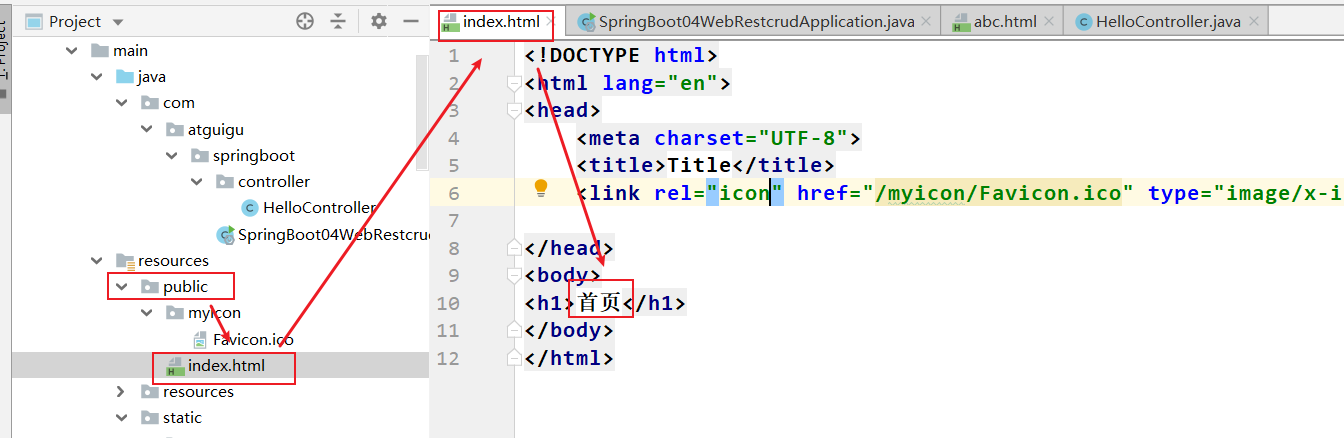Expand the nested resources folder
Viewport: 1344px width, 438px height.
tap(121, 392)
